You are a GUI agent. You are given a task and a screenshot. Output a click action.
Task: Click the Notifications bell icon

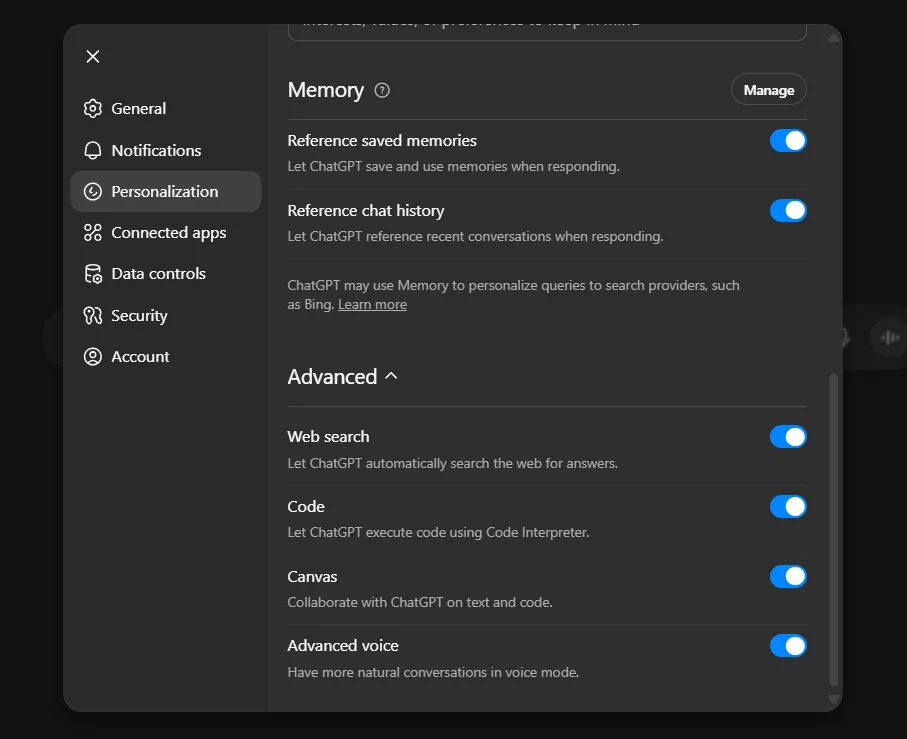pyautogui.click(x=92, y=150)
